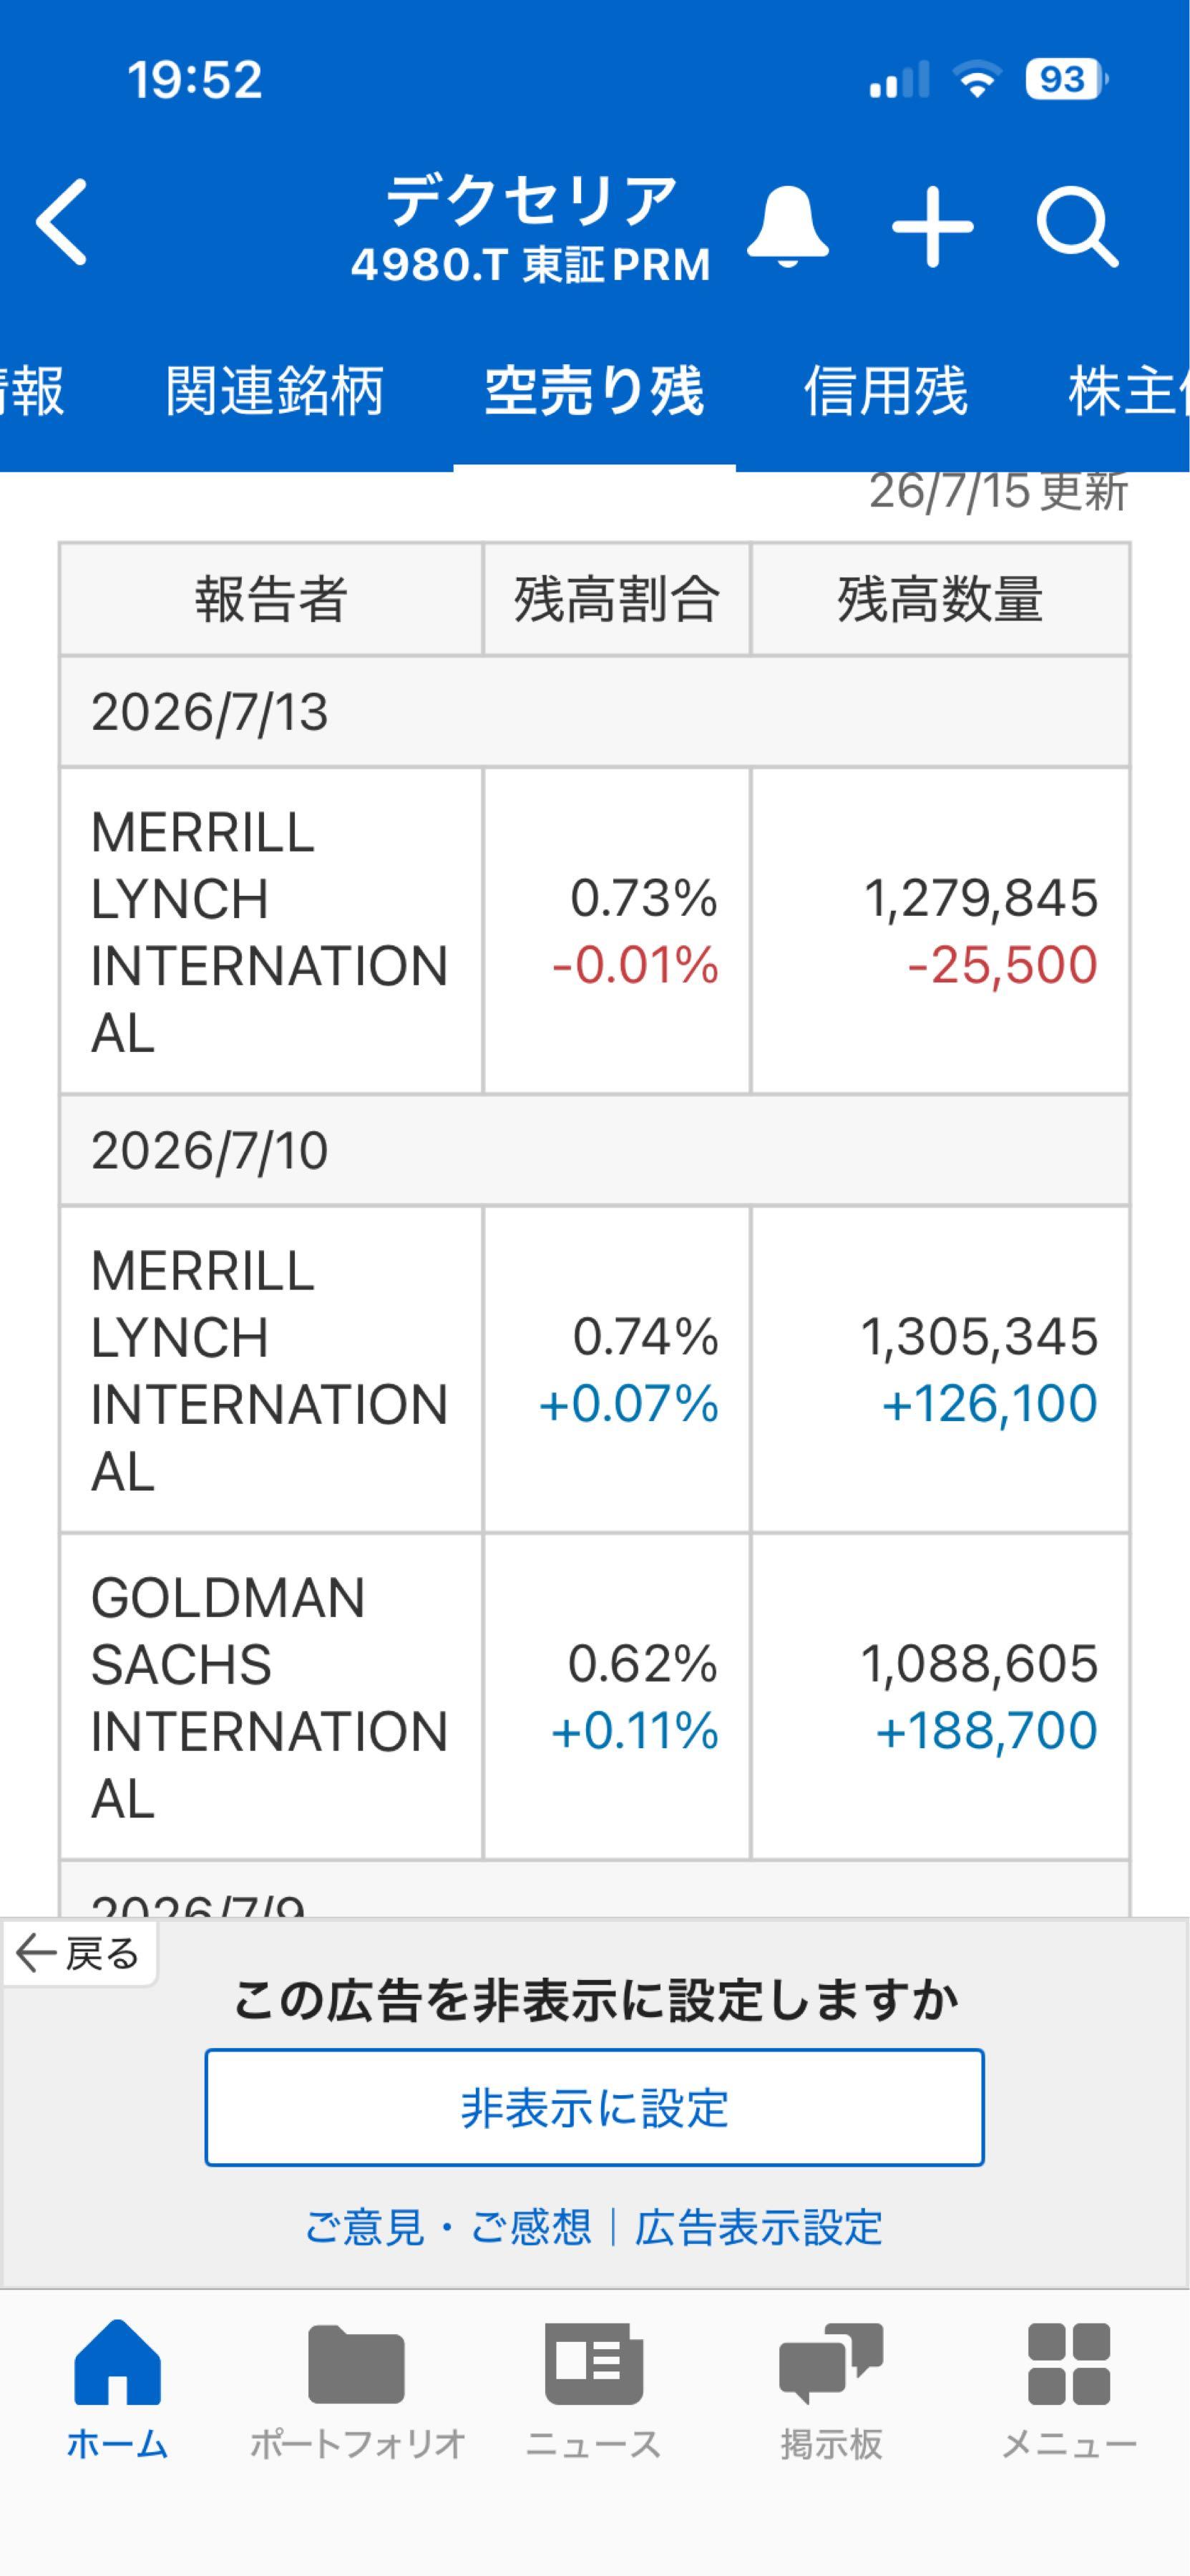The height and width of the screenshot is (2576, 1190).
Task: Select the GOLDMAN SACHS INTERNATIONAL row
Action: pyautogui.click(x=594, y=1697)
